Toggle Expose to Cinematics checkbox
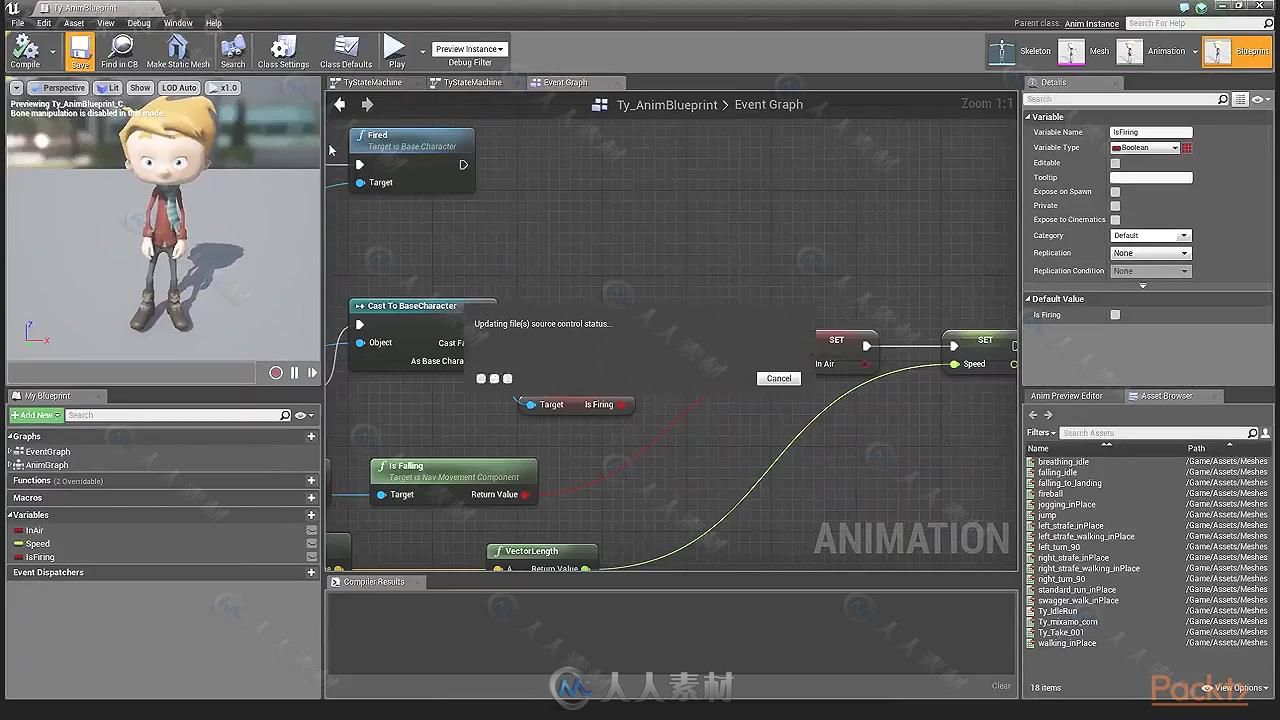Viewport: 1280px width, 720px height. pos(1115,220)
